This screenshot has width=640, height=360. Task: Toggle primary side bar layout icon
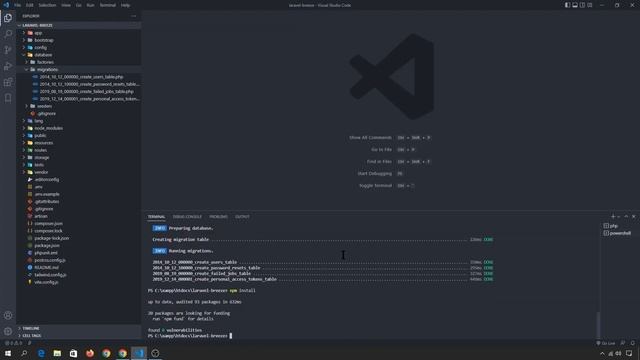click(x=567, y=5)
